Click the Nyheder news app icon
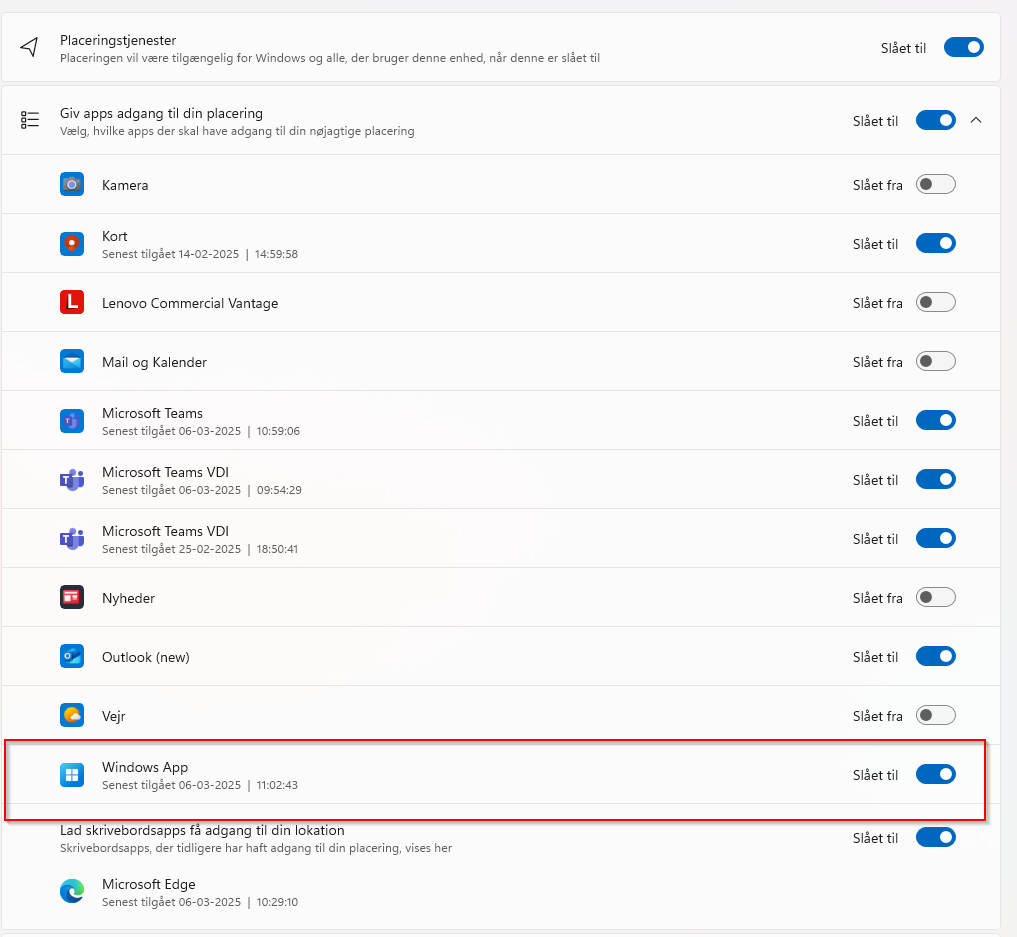 point(72,598)
